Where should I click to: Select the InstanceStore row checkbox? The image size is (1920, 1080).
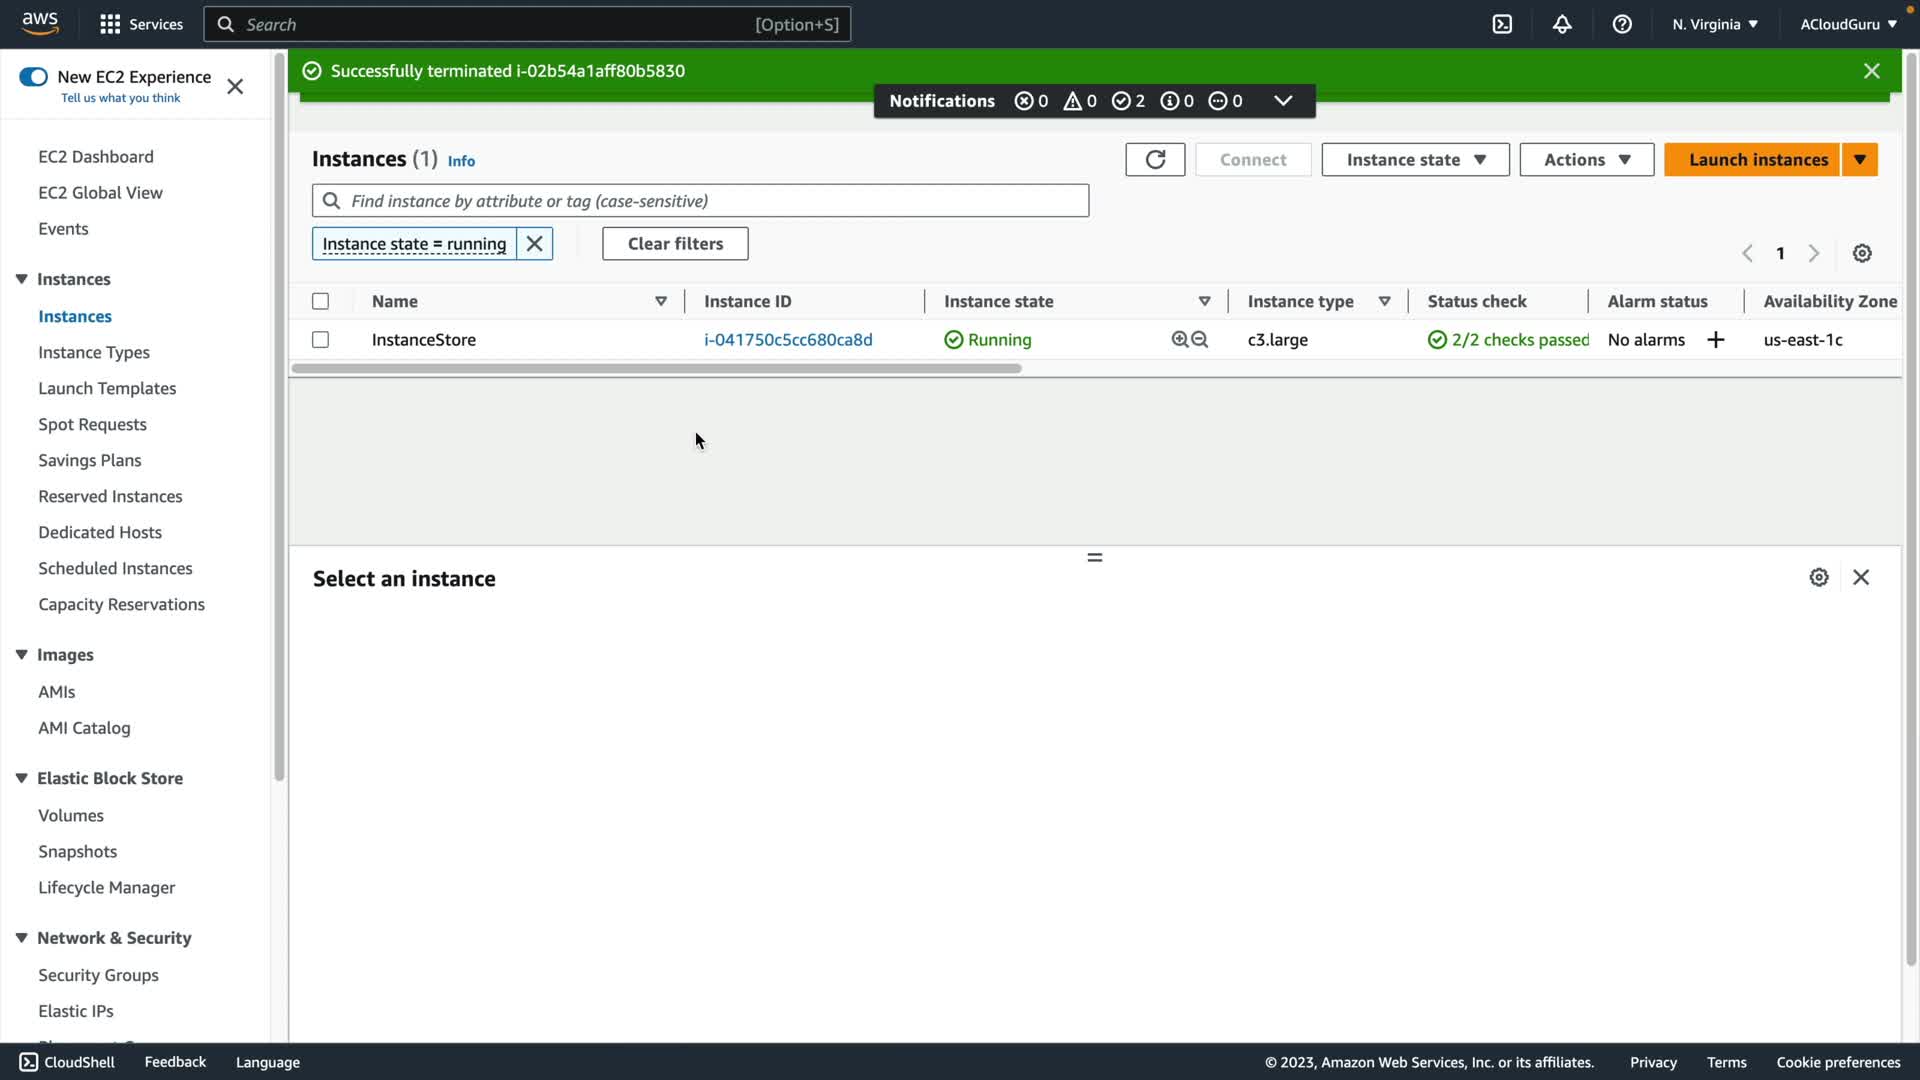coord(320,340)
